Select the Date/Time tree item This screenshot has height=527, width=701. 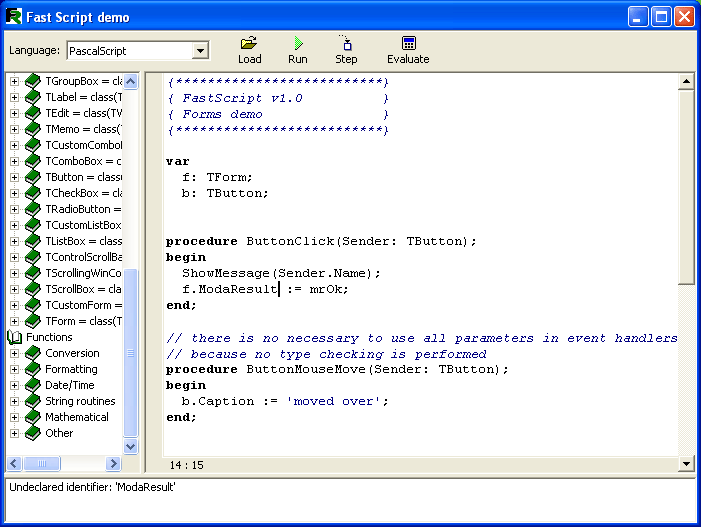pos(70,385)
